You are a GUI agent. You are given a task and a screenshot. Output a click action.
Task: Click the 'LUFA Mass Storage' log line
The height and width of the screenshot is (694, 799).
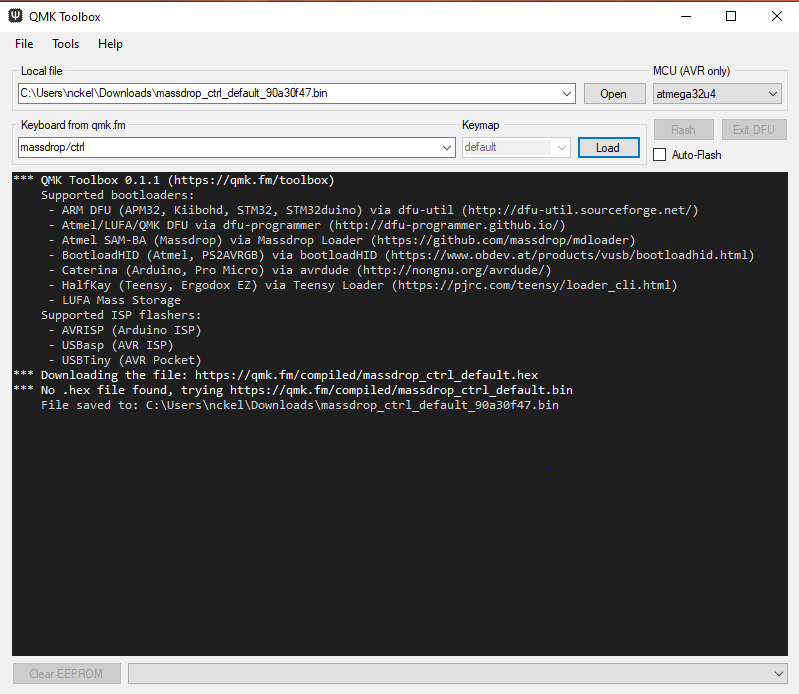click(115, 300)
